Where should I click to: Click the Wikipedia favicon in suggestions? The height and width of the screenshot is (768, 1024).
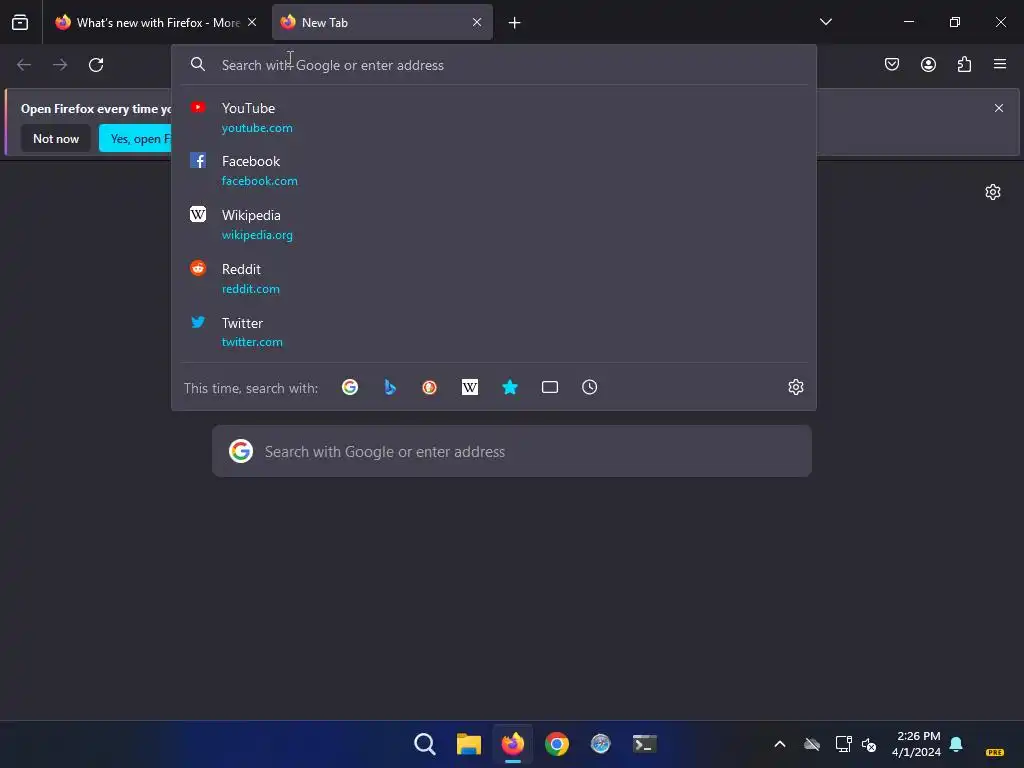(198, 214)
